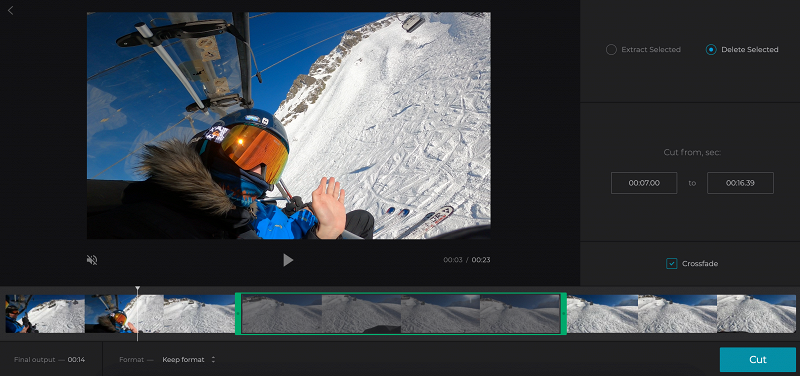Select the Delete Selected option
The width and height of the screenshot is (800, 376).
(x=742, y=49)
